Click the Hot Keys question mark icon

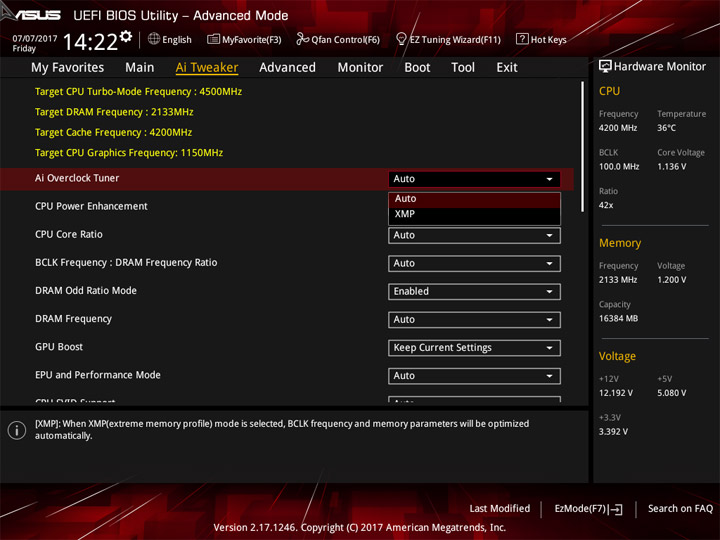[522, 39]
